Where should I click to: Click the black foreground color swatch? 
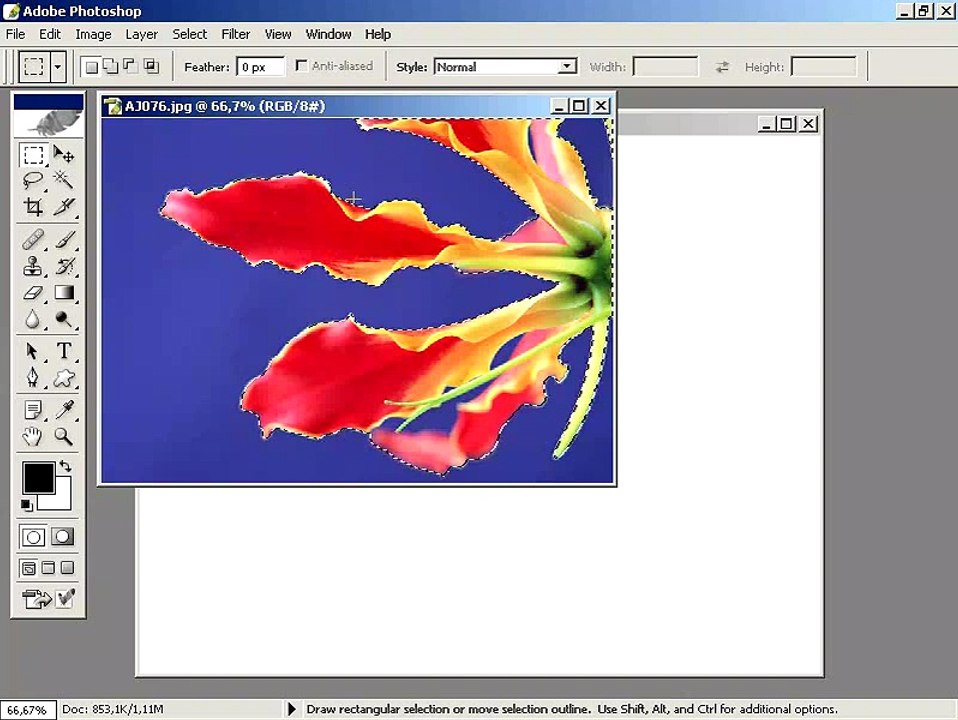tap(36, 476)
